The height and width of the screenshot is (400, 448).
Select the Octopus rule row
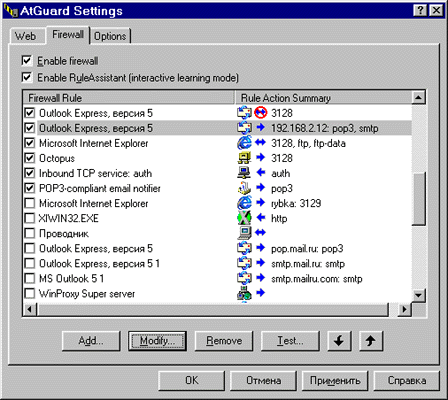(x=217, y=158)
